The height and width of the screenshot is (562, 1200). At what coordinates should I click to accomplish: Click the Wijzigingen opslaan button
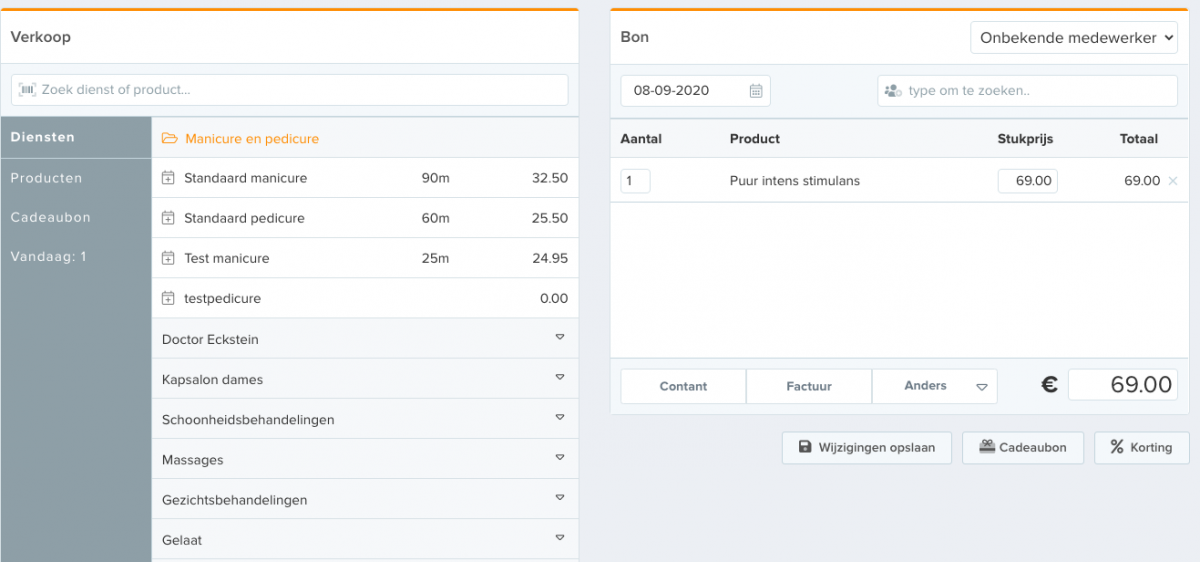pos(866,448)
